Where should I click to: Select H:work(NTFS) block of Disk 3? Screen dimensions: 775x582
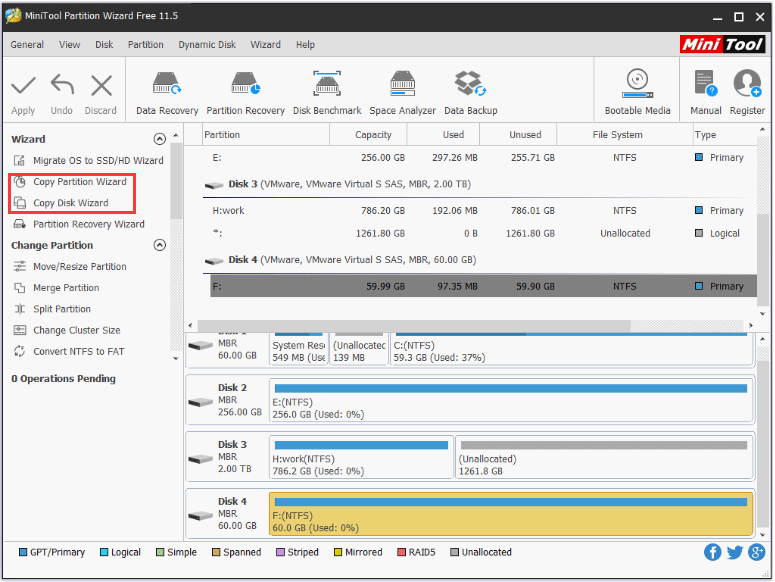click(x=361, y=457)
